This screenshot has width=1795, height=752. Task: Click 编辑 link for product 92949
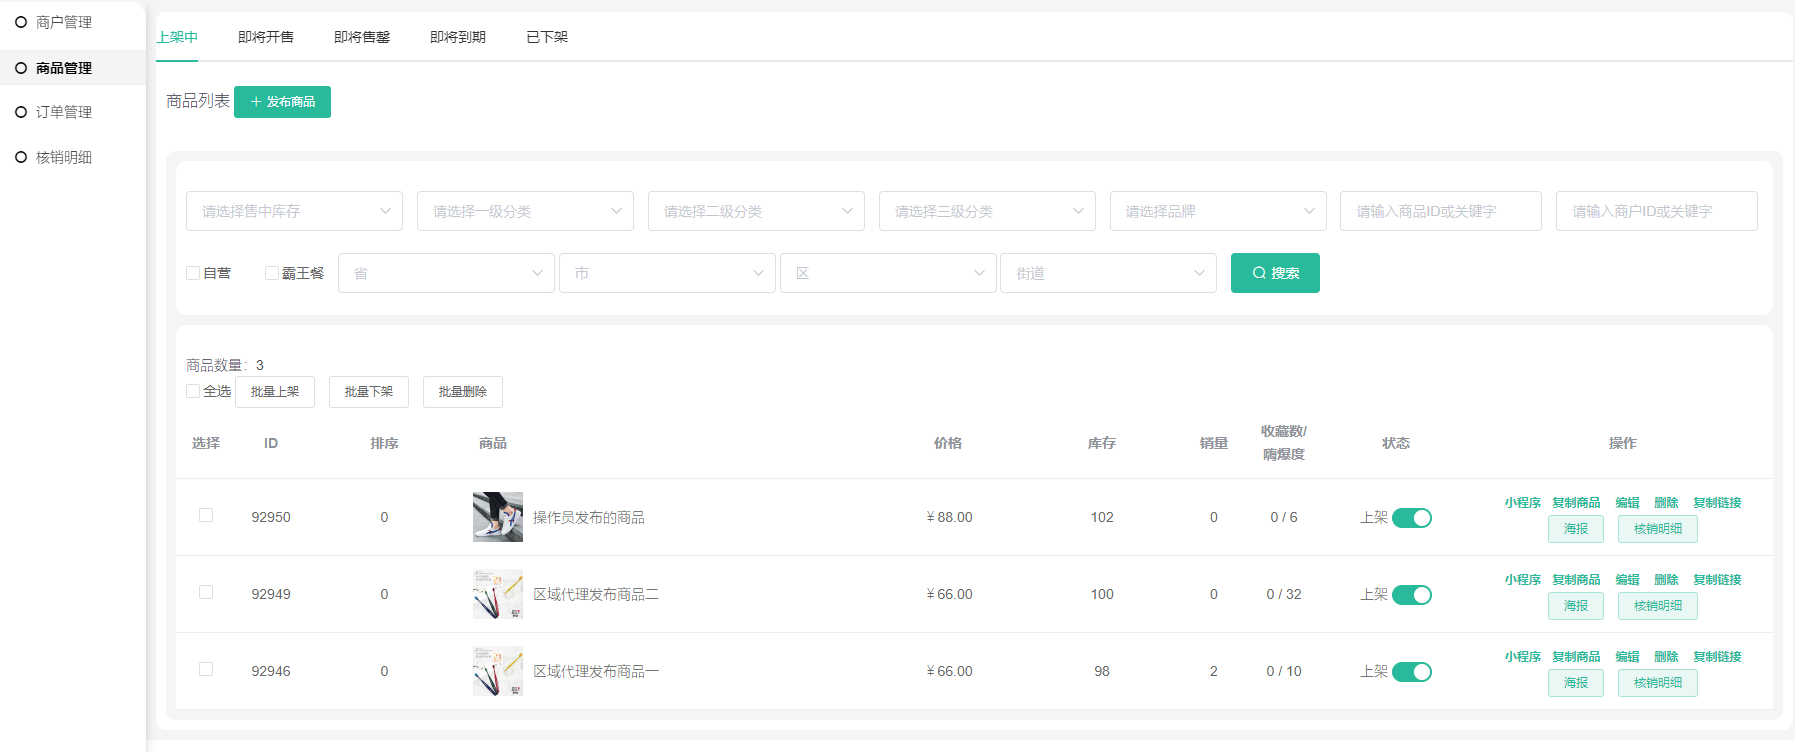1627,580
